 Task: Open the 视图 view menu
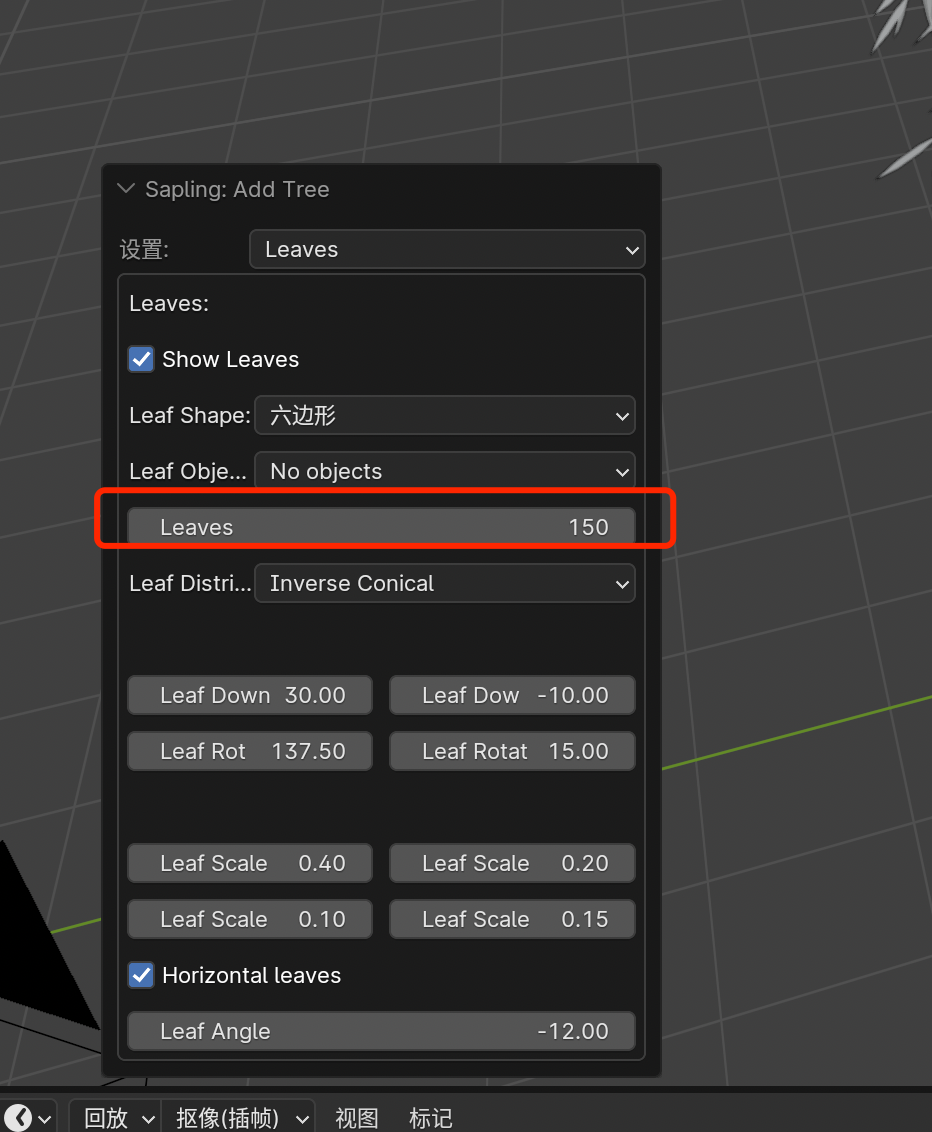(x=357, y=1118)
